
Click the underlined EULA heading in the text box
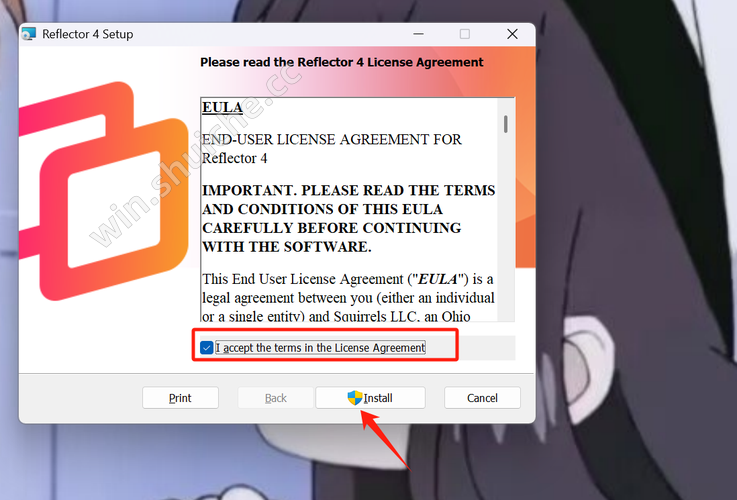[222, 108]
